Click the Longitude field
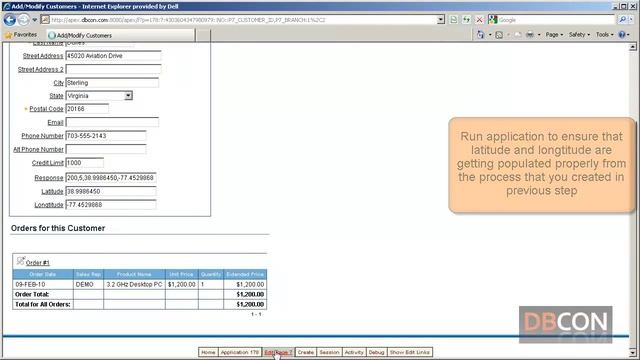 pyautogui.click(x=111, y=205)
